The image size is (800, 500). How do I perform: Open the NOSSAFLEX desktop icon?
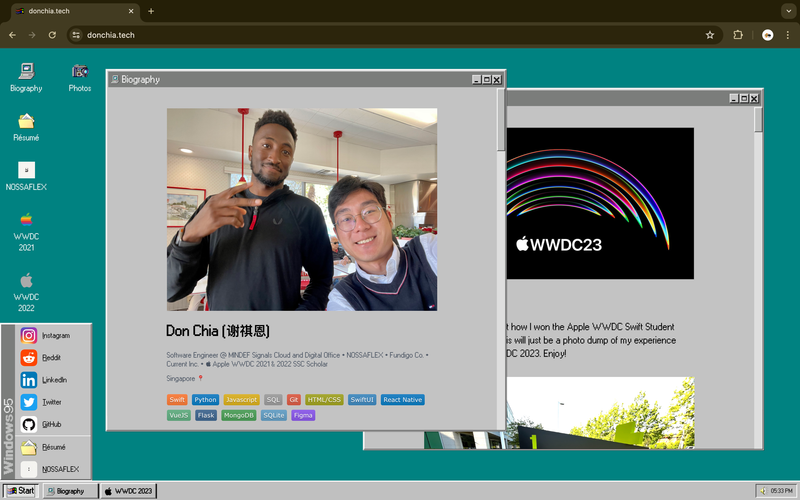(x=26, y=176)
